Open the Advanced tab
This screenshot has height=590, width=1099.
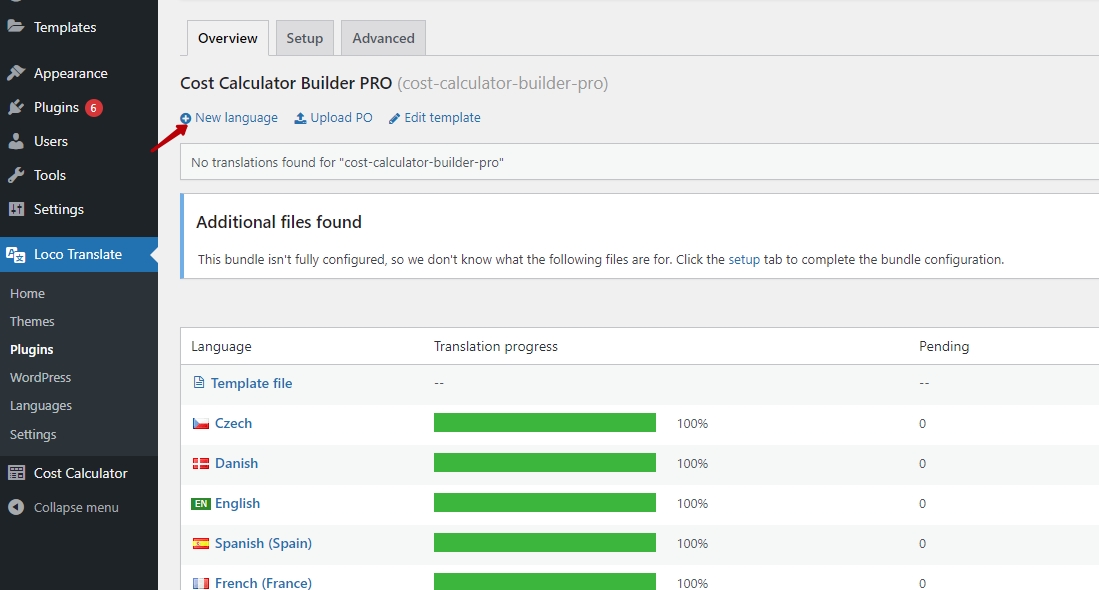[383, 38]
